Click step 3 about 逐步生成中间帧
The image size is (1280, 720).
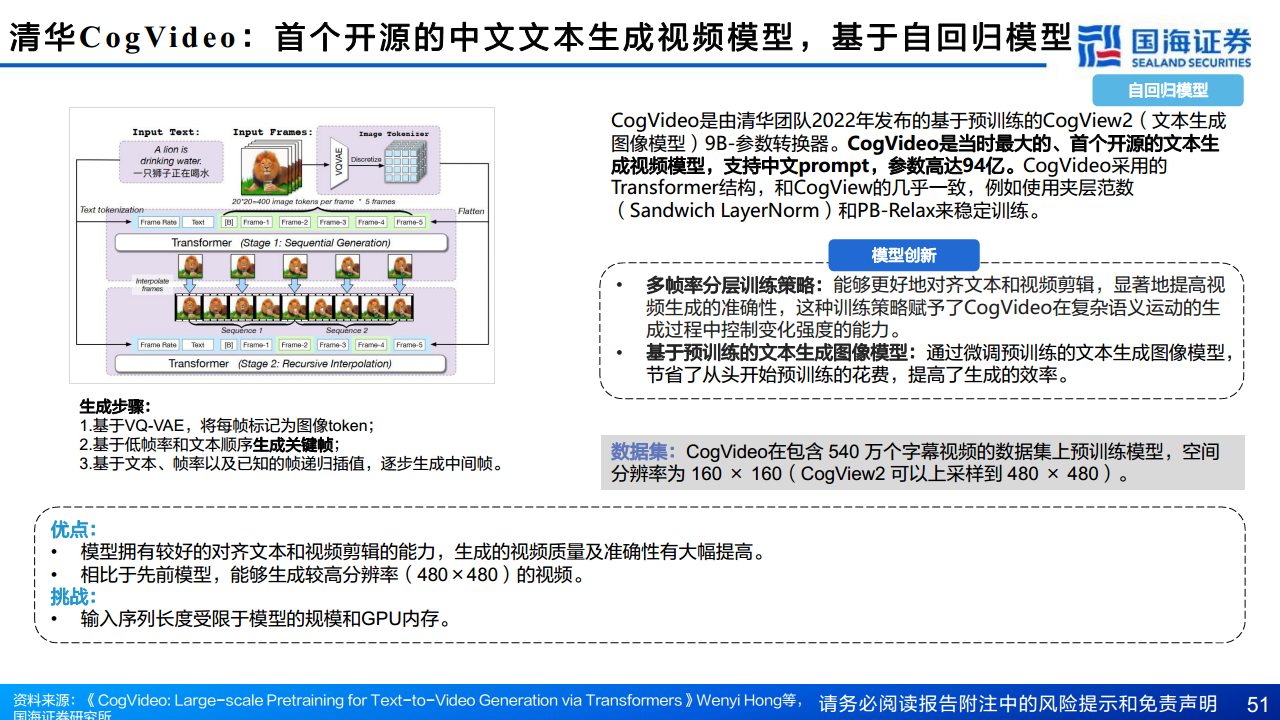[x=291, y=464]
